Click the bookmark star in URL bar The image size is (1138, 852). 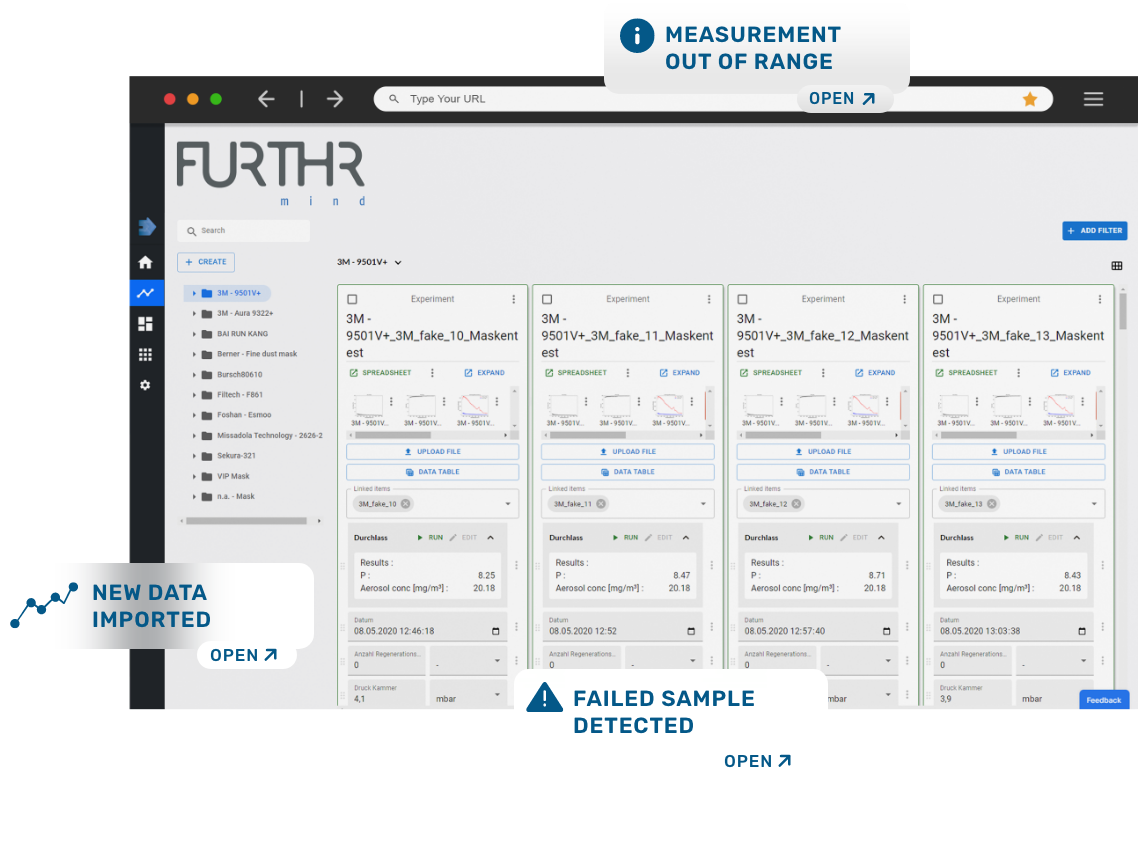tap(1030, 99)
